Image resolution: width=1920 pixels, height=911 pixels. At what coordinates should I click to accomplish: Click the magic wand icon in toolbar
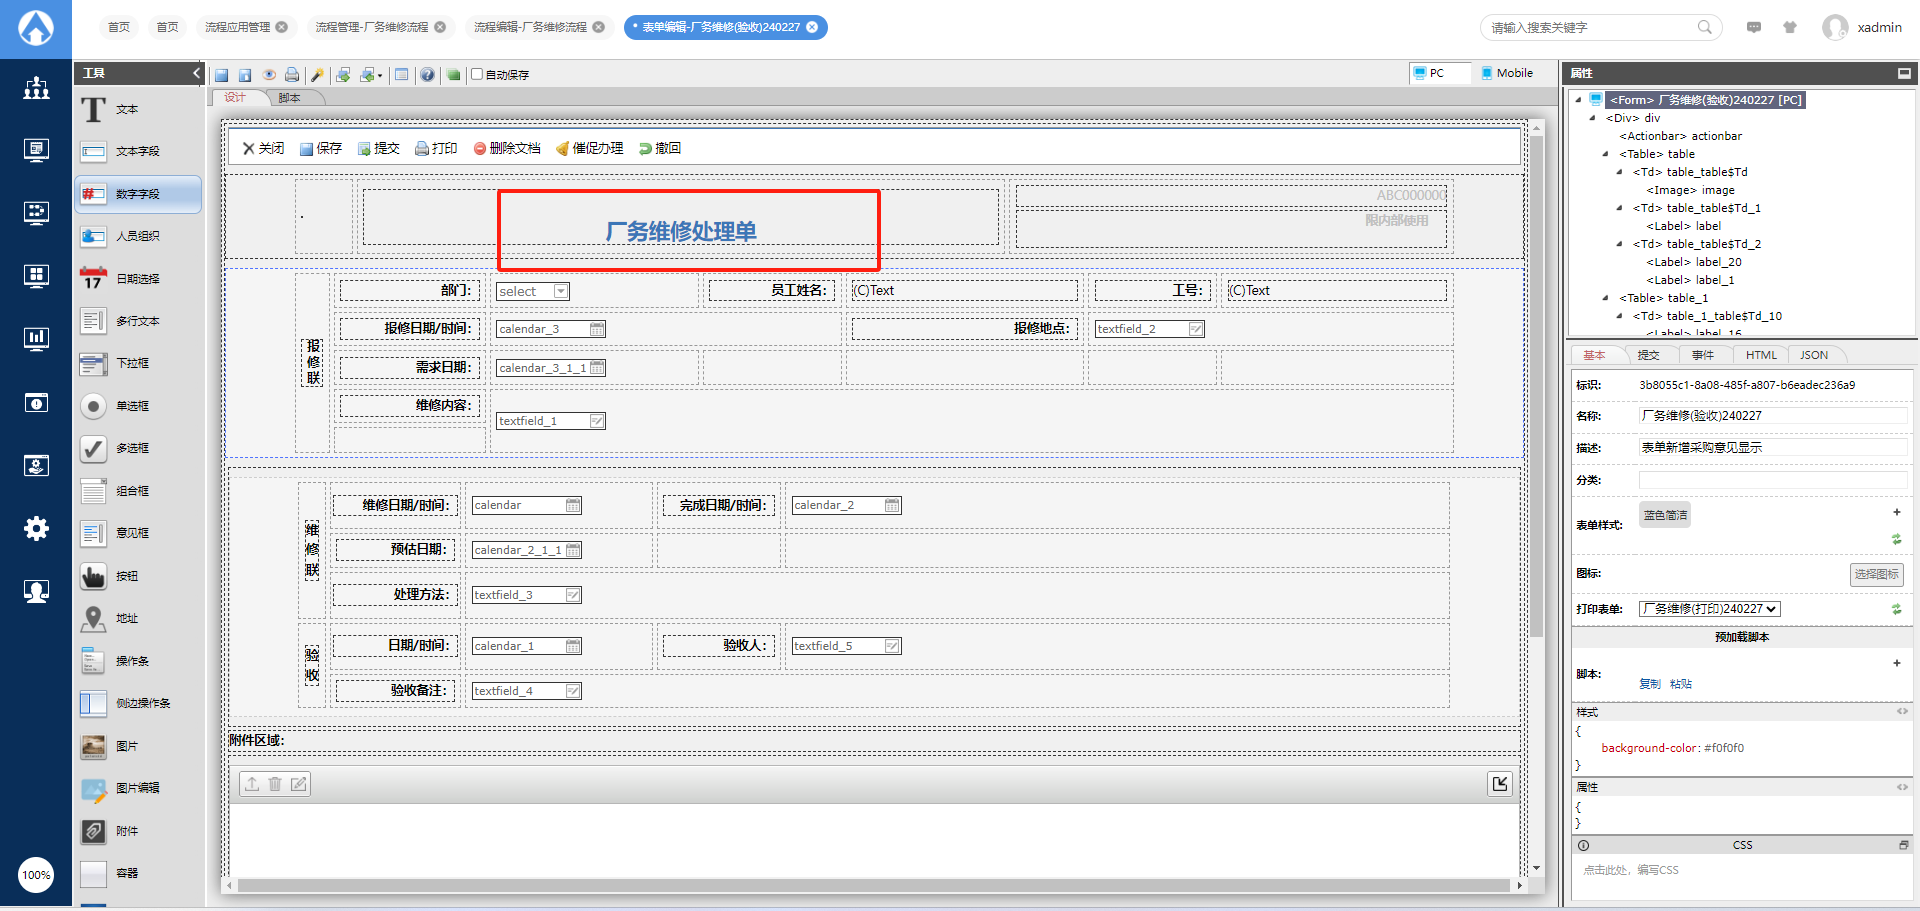pyautogui.click(x=317, y=75)
